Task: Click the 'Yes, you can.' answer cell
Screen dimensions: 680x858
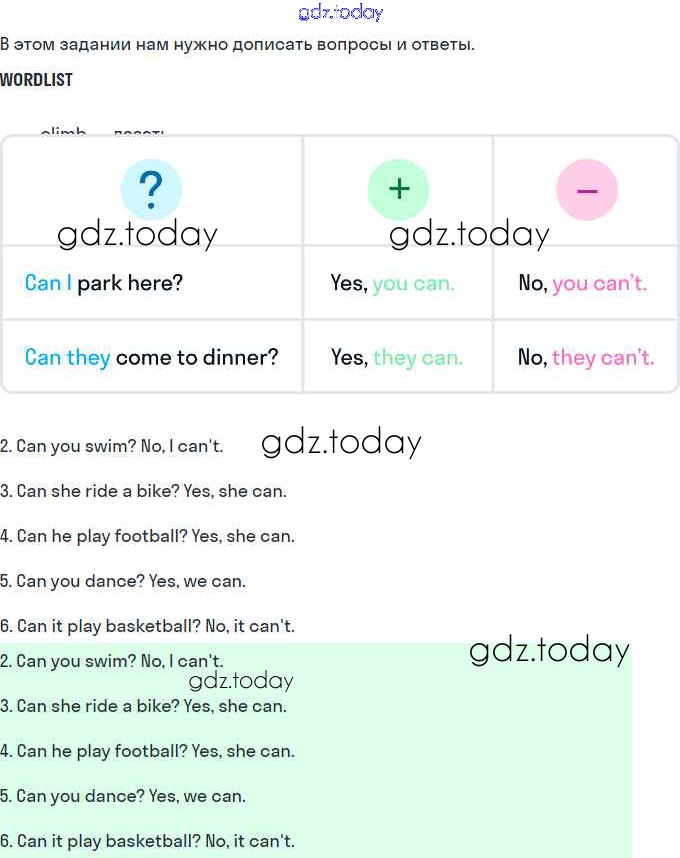Action: [392, 283]
